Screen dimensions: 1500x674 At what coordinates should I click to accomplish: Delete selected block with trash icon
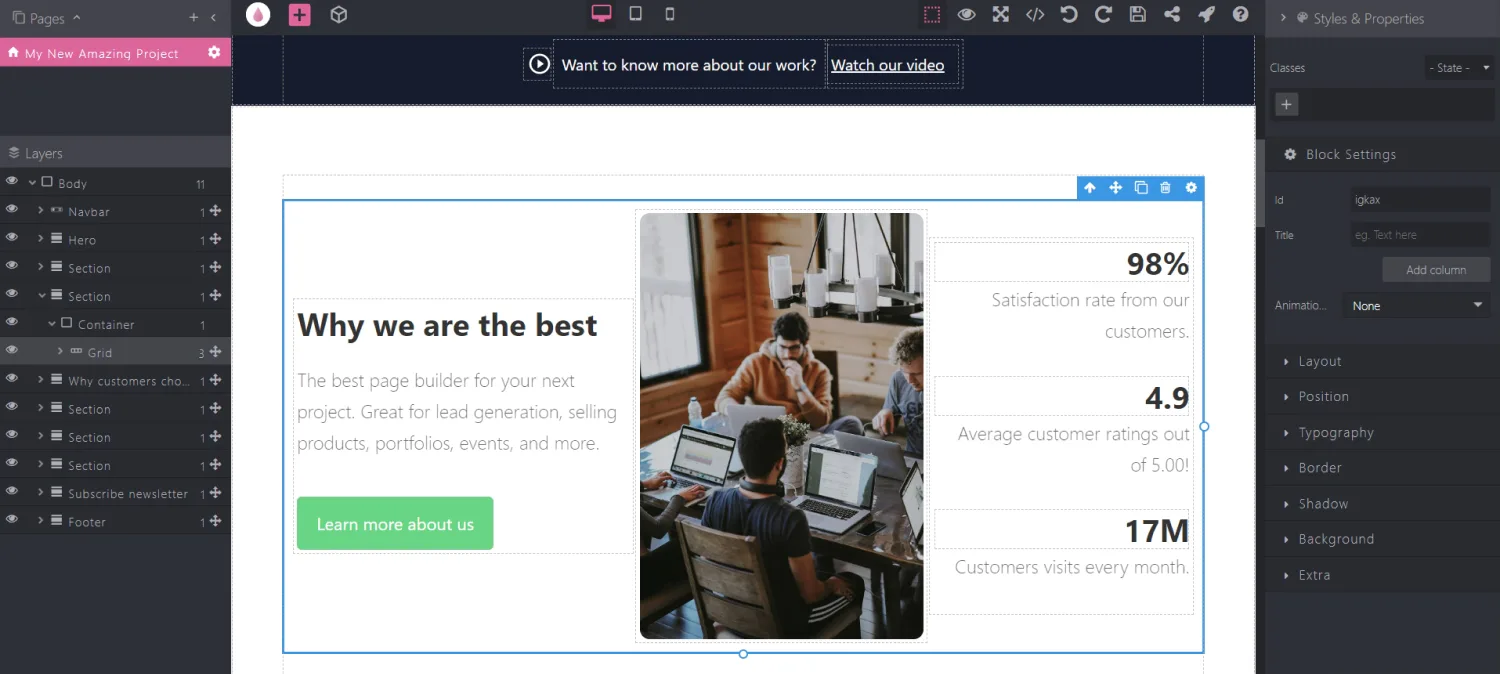coord(1165,188)
